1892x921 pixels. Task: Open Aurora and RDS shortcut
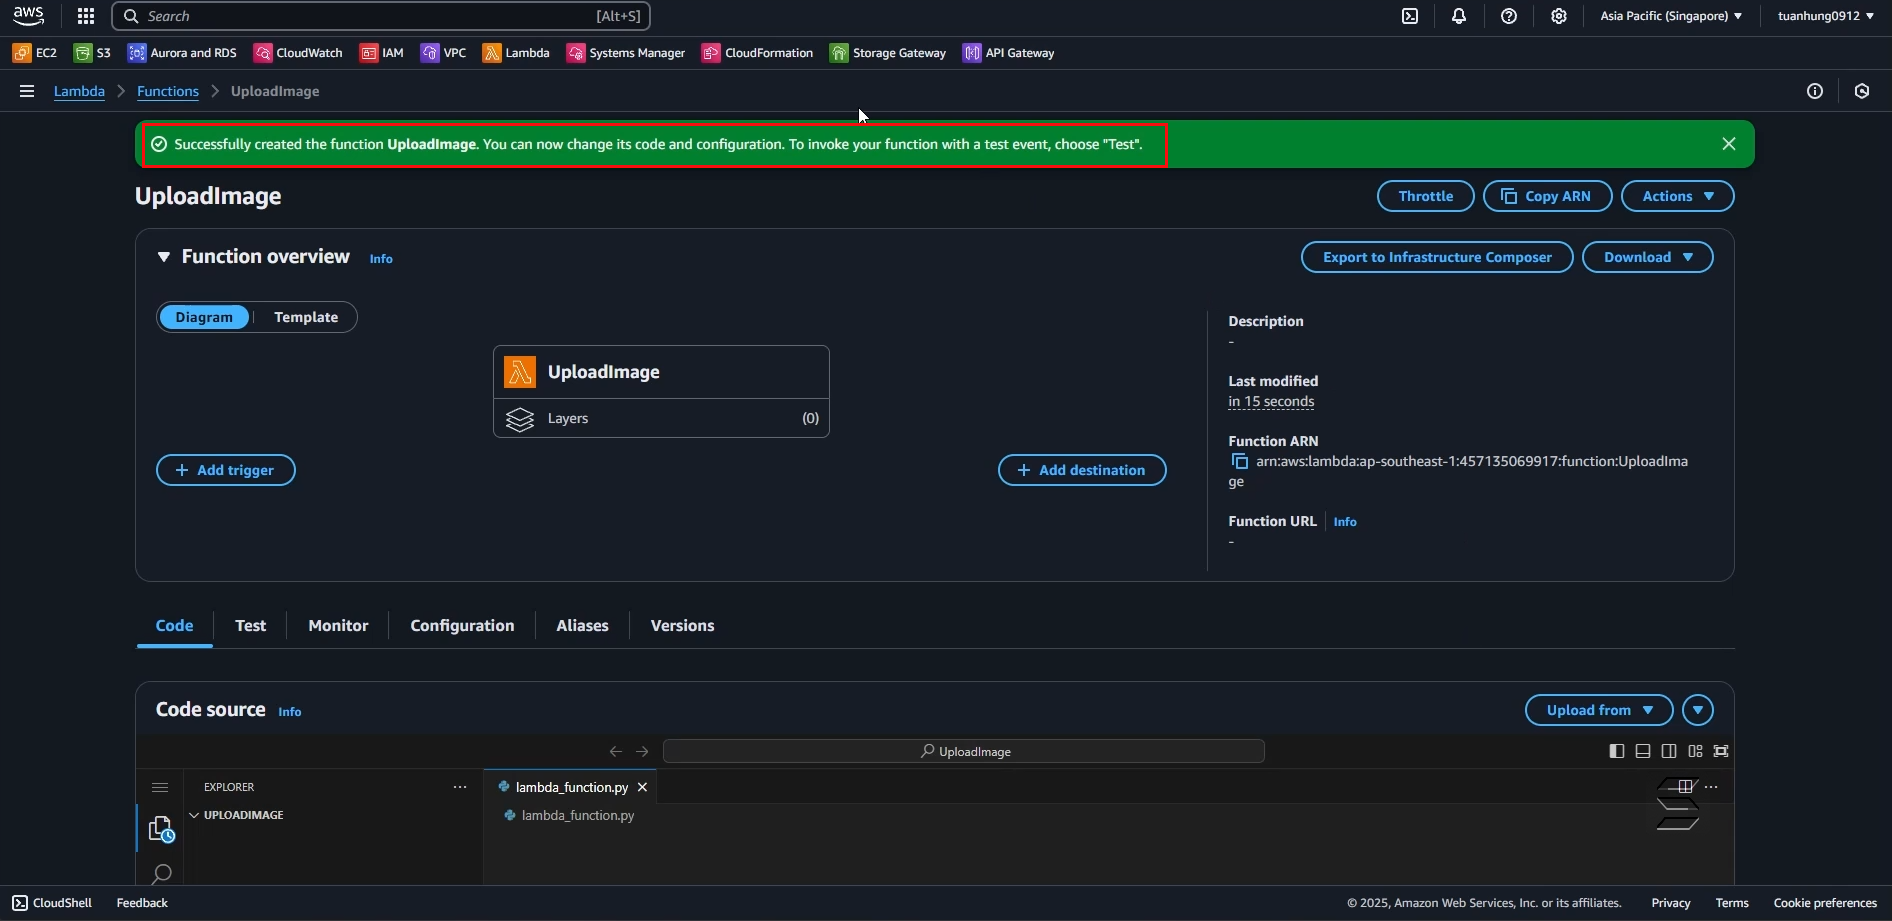click(x=182, y=53)
